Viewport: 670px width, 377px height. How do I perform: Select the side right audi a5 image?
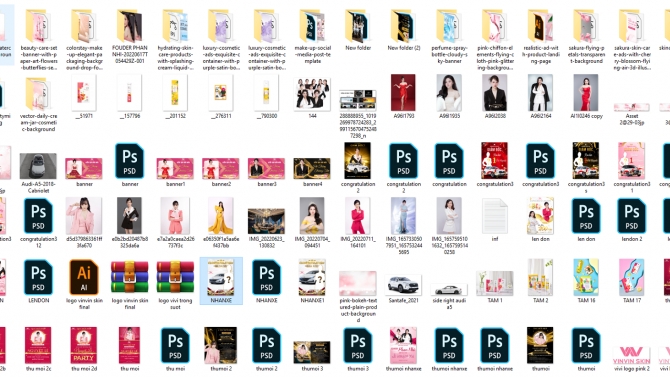[x=449, y=289]
